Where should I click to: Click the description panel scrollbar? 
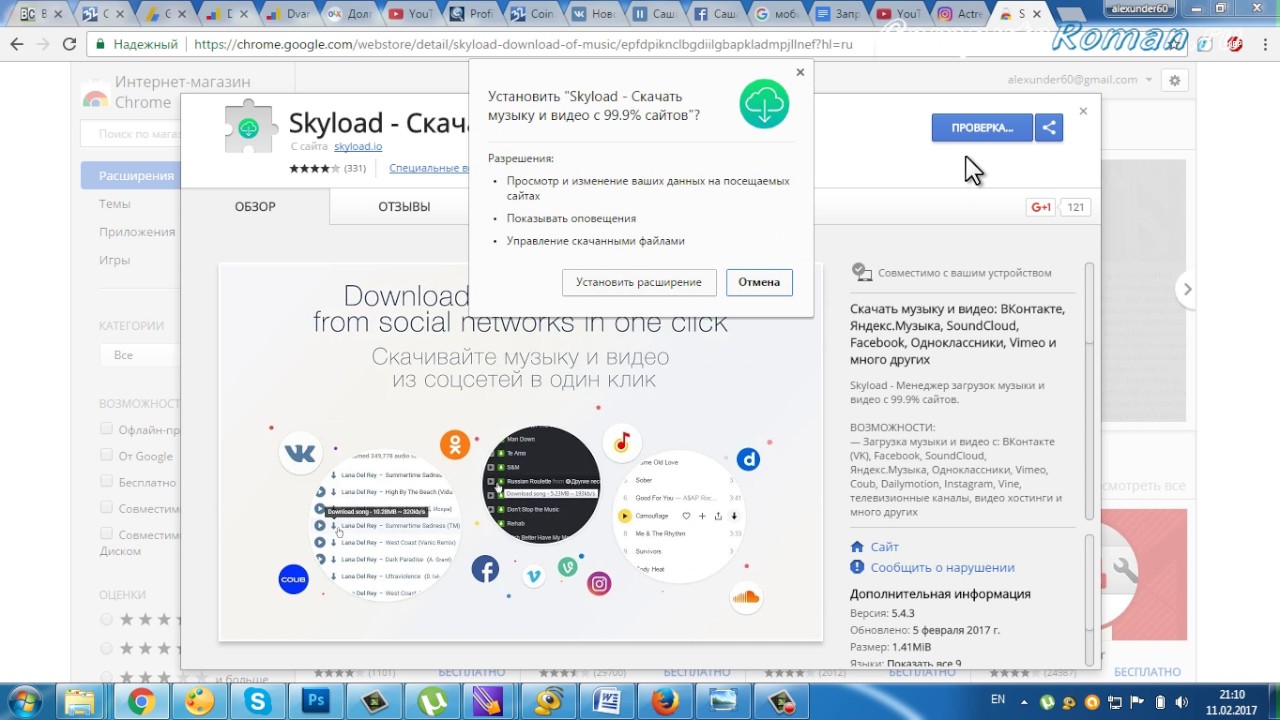click(x=1089, y=390)
